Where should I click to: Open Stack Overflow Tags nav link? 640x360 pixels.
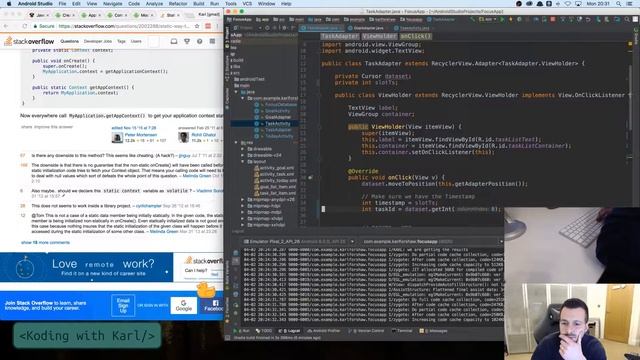tap(121, 41)
